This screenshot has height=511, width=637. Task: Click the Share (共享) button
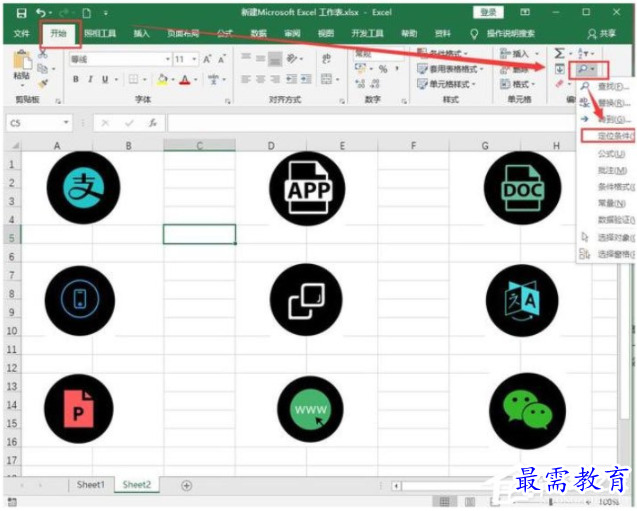[x=602, y=33]
